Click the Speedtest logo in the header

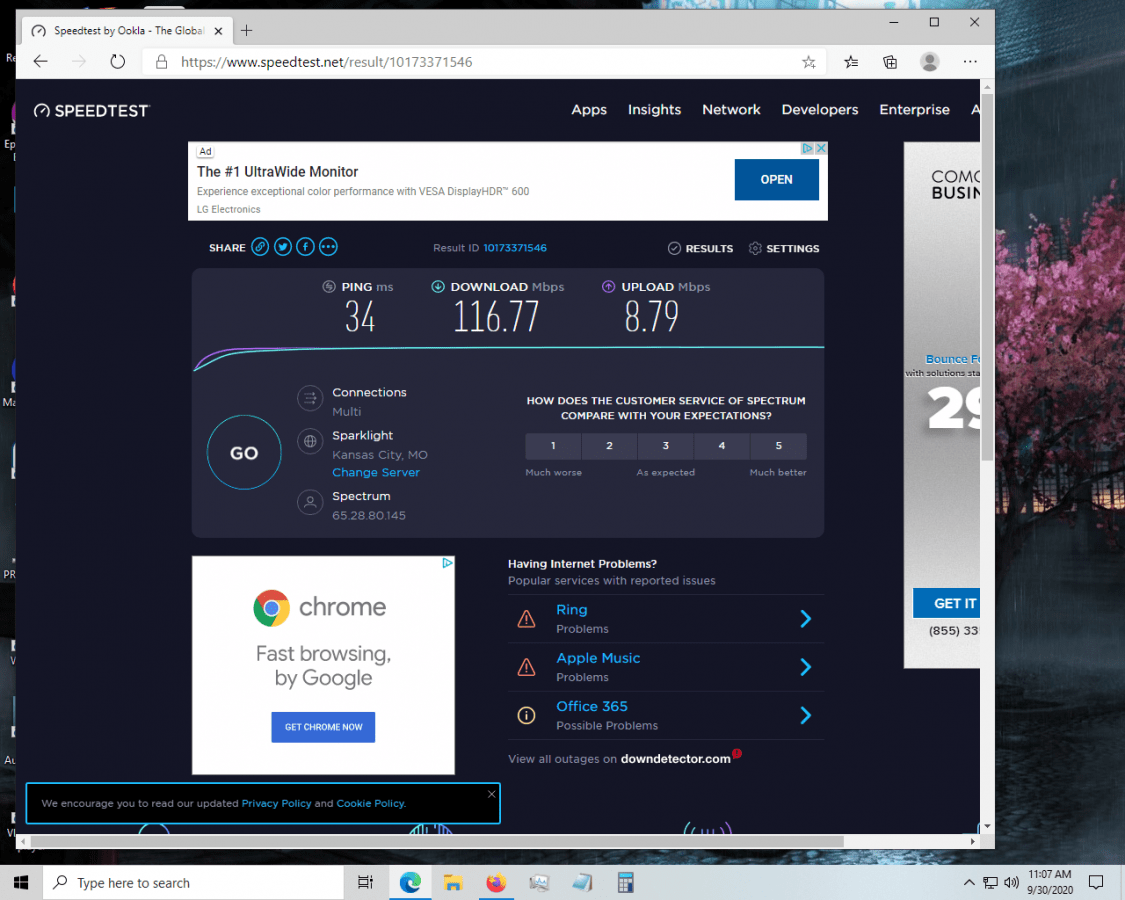click(x=91, y=110)
